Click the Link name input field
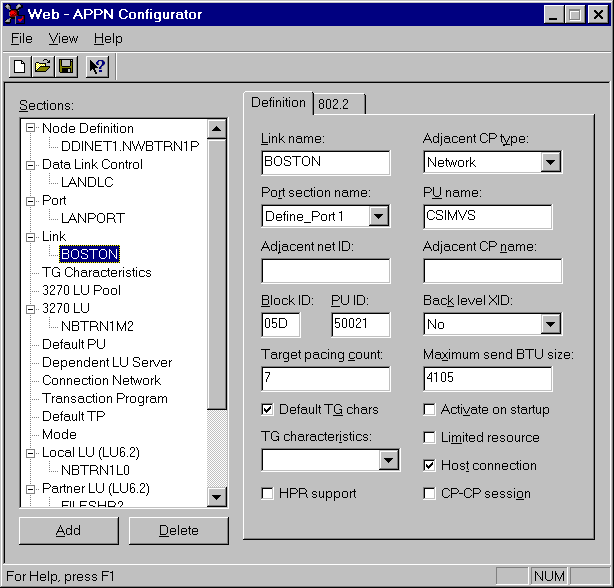614x588 pixels. 325,162
